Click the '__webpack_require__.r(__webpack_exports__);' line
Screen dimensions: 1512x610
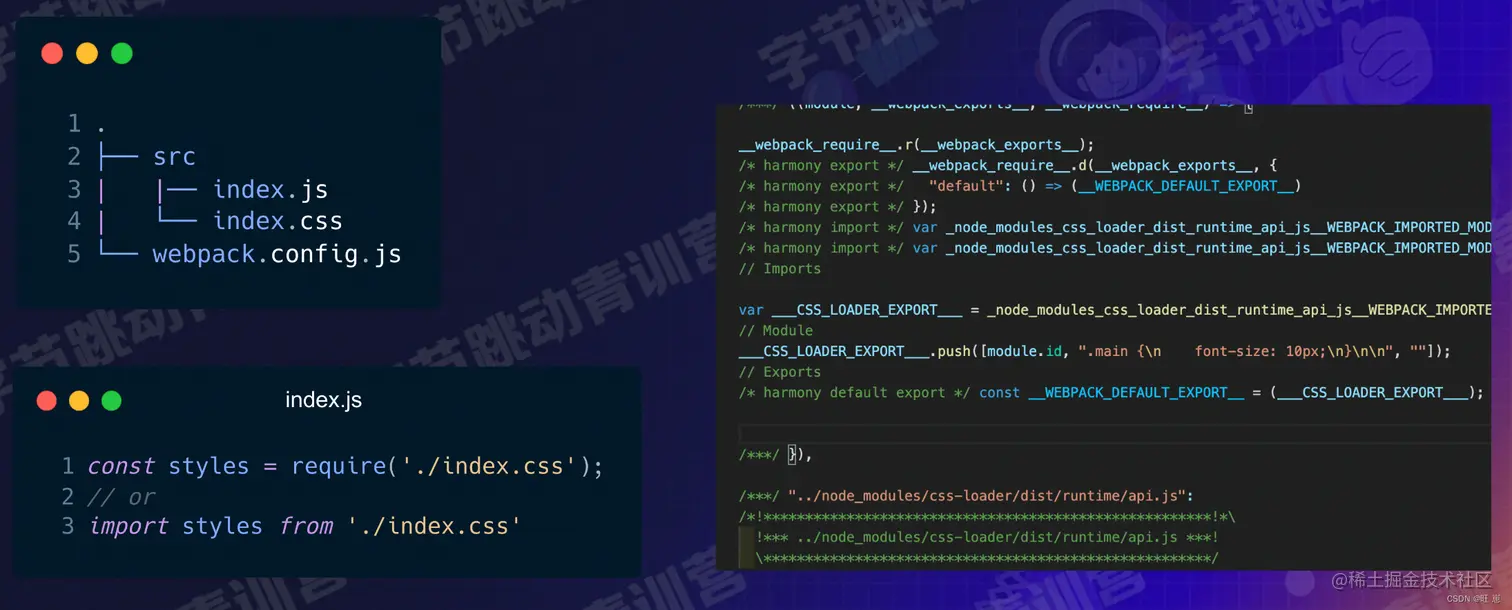point(917,144)
